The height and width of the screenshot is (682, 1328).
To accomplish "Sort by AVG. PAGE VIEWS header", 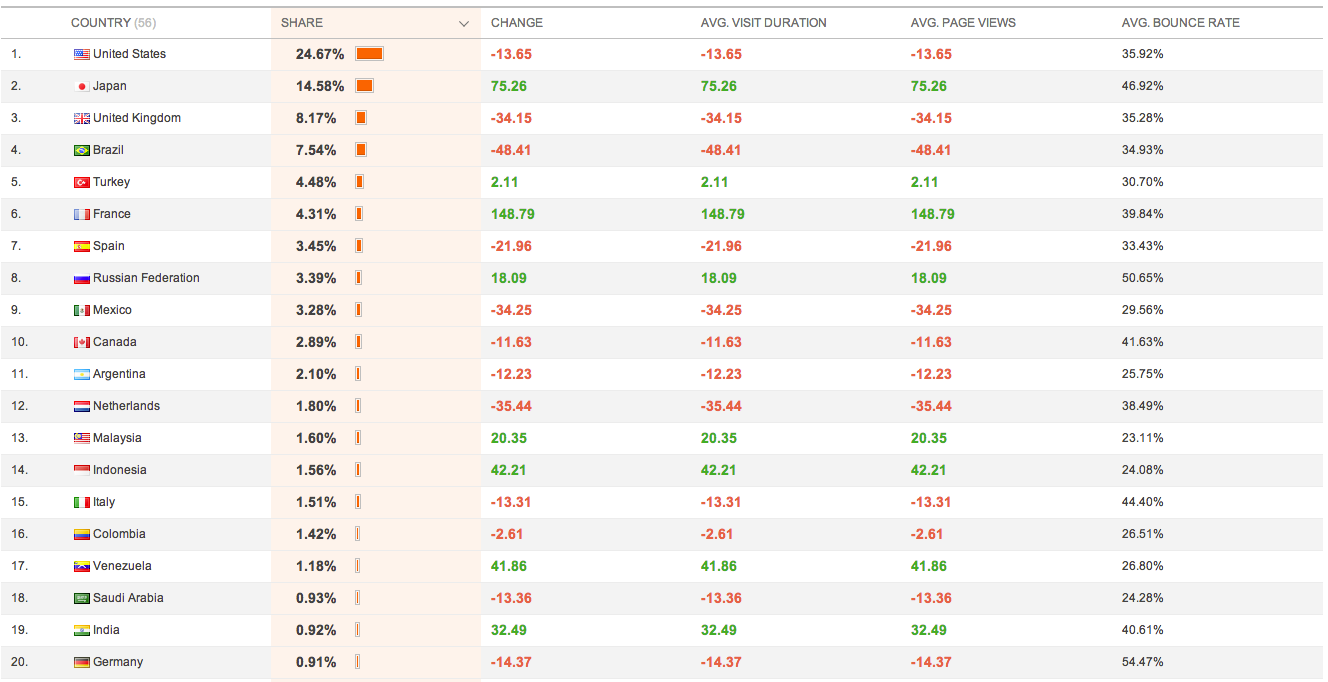I will (x=963, y=22).
